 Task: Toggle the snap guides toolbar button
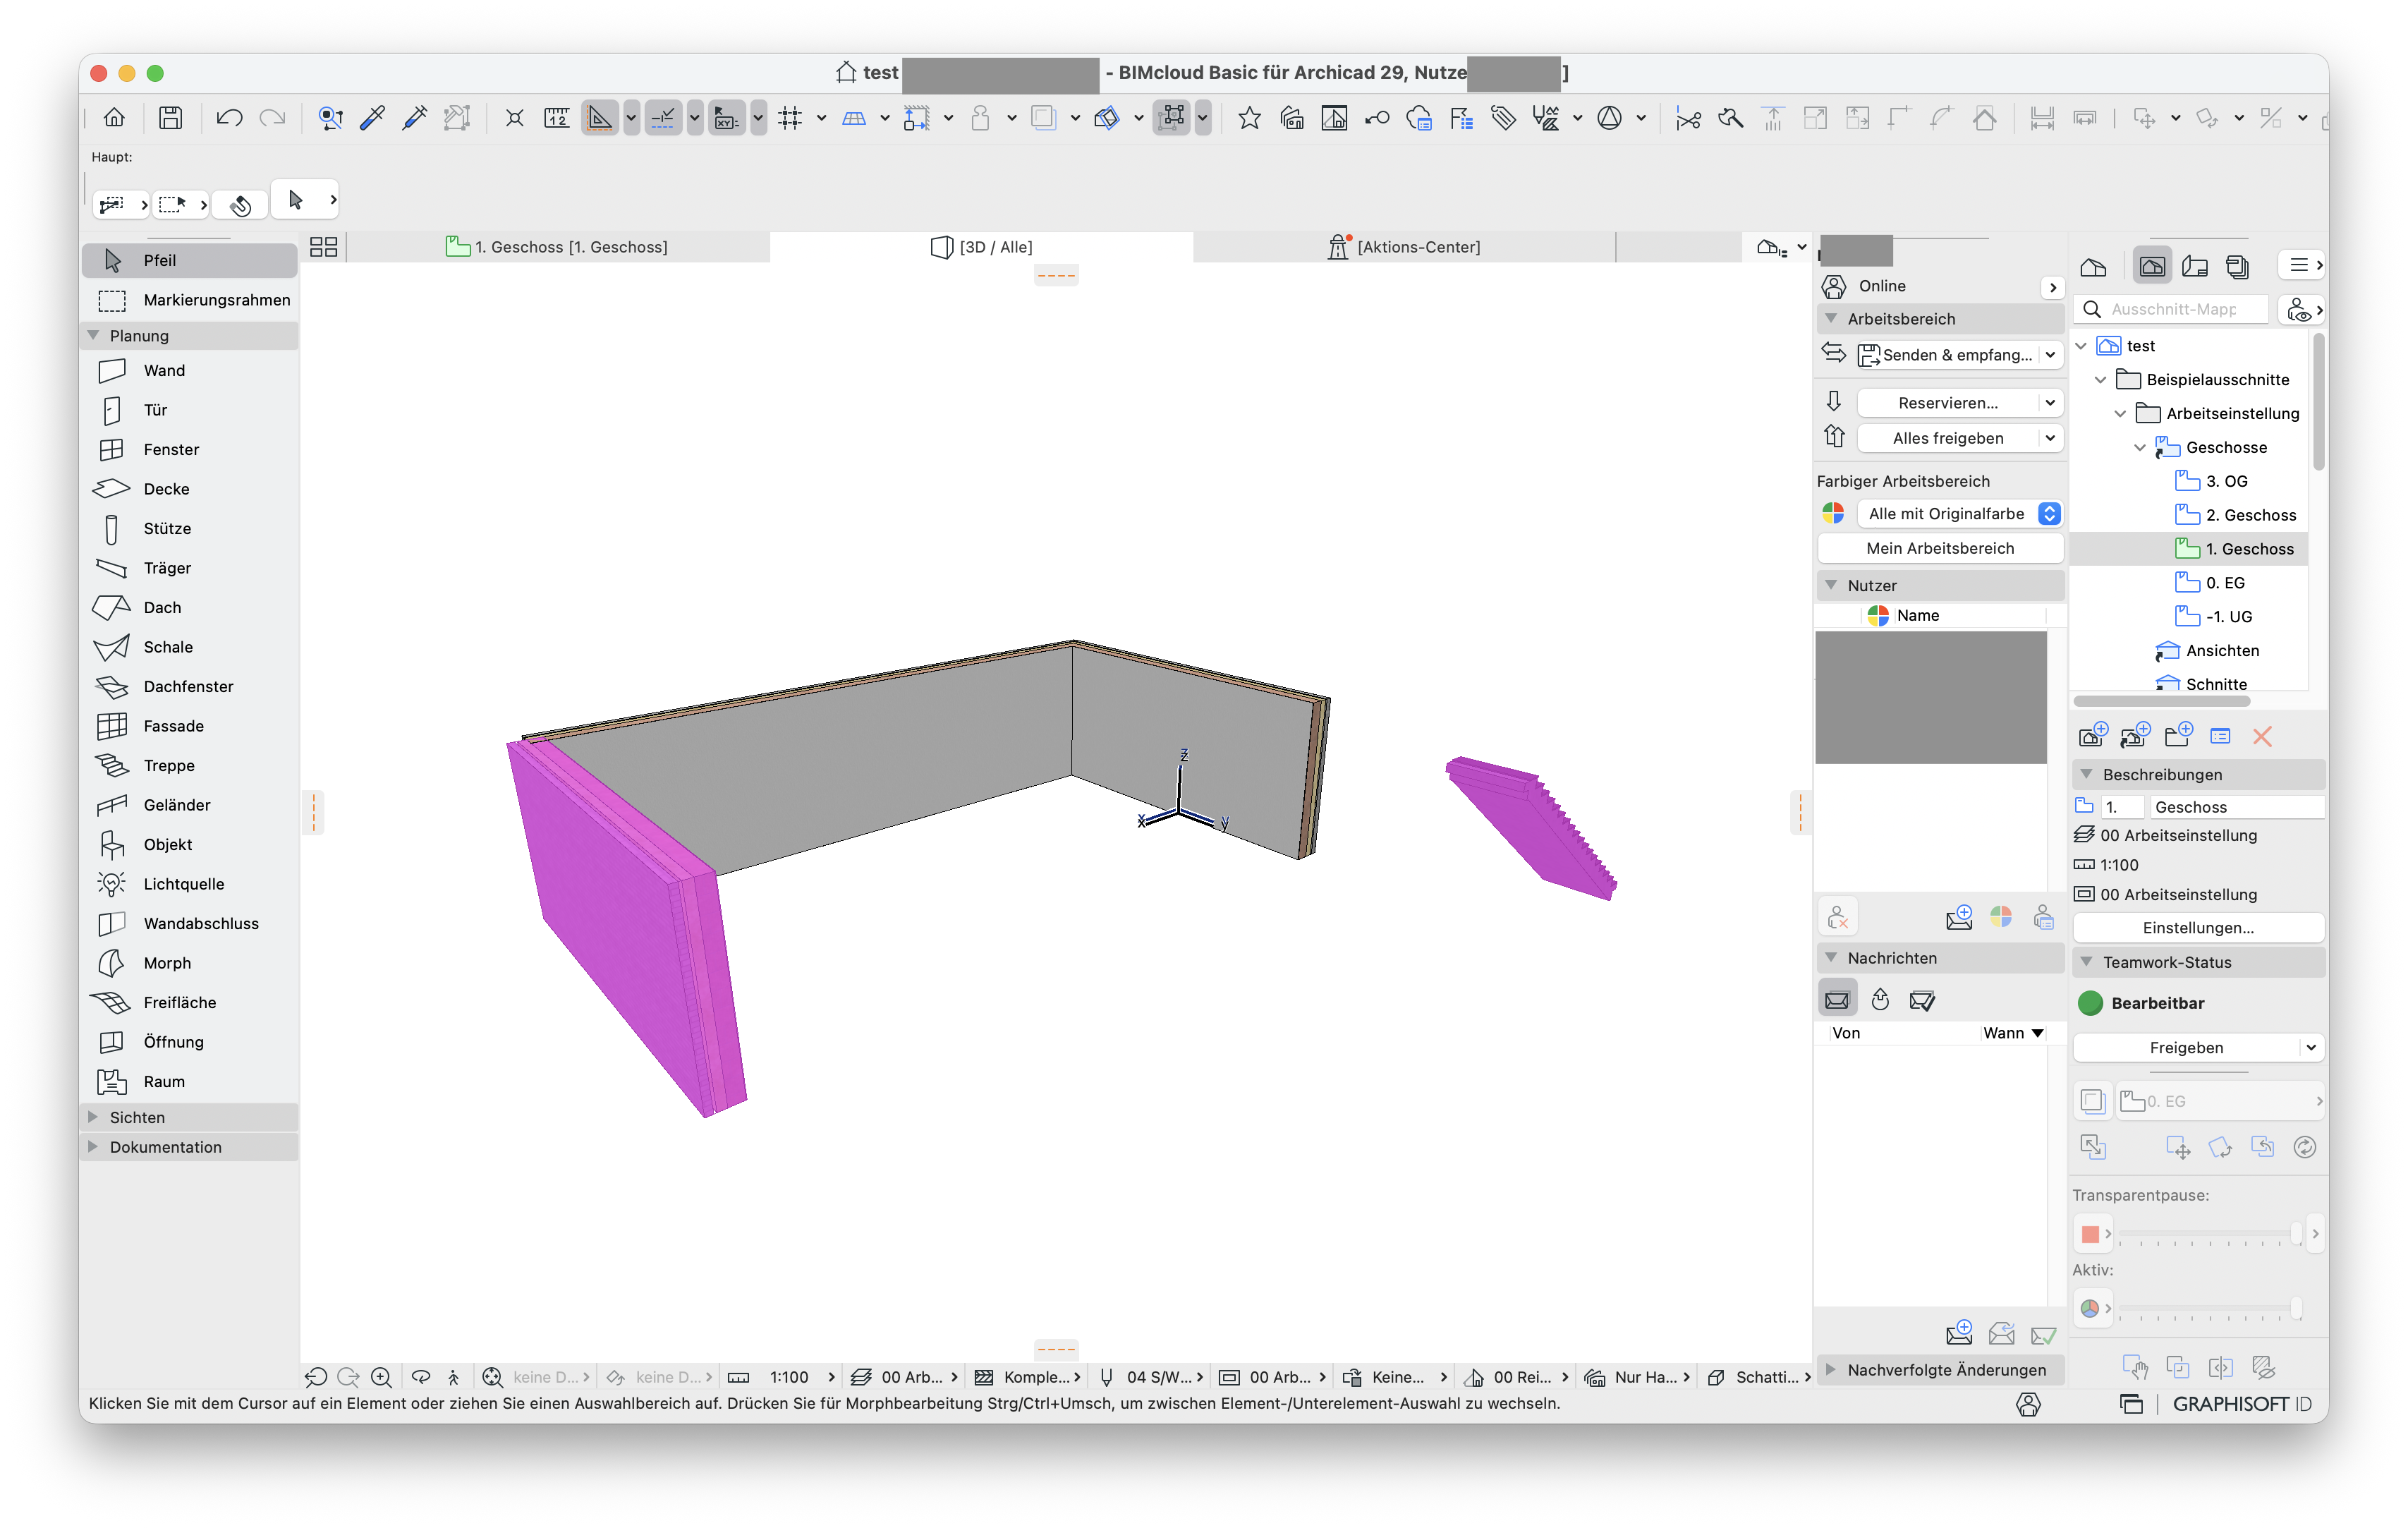[663, 118]
